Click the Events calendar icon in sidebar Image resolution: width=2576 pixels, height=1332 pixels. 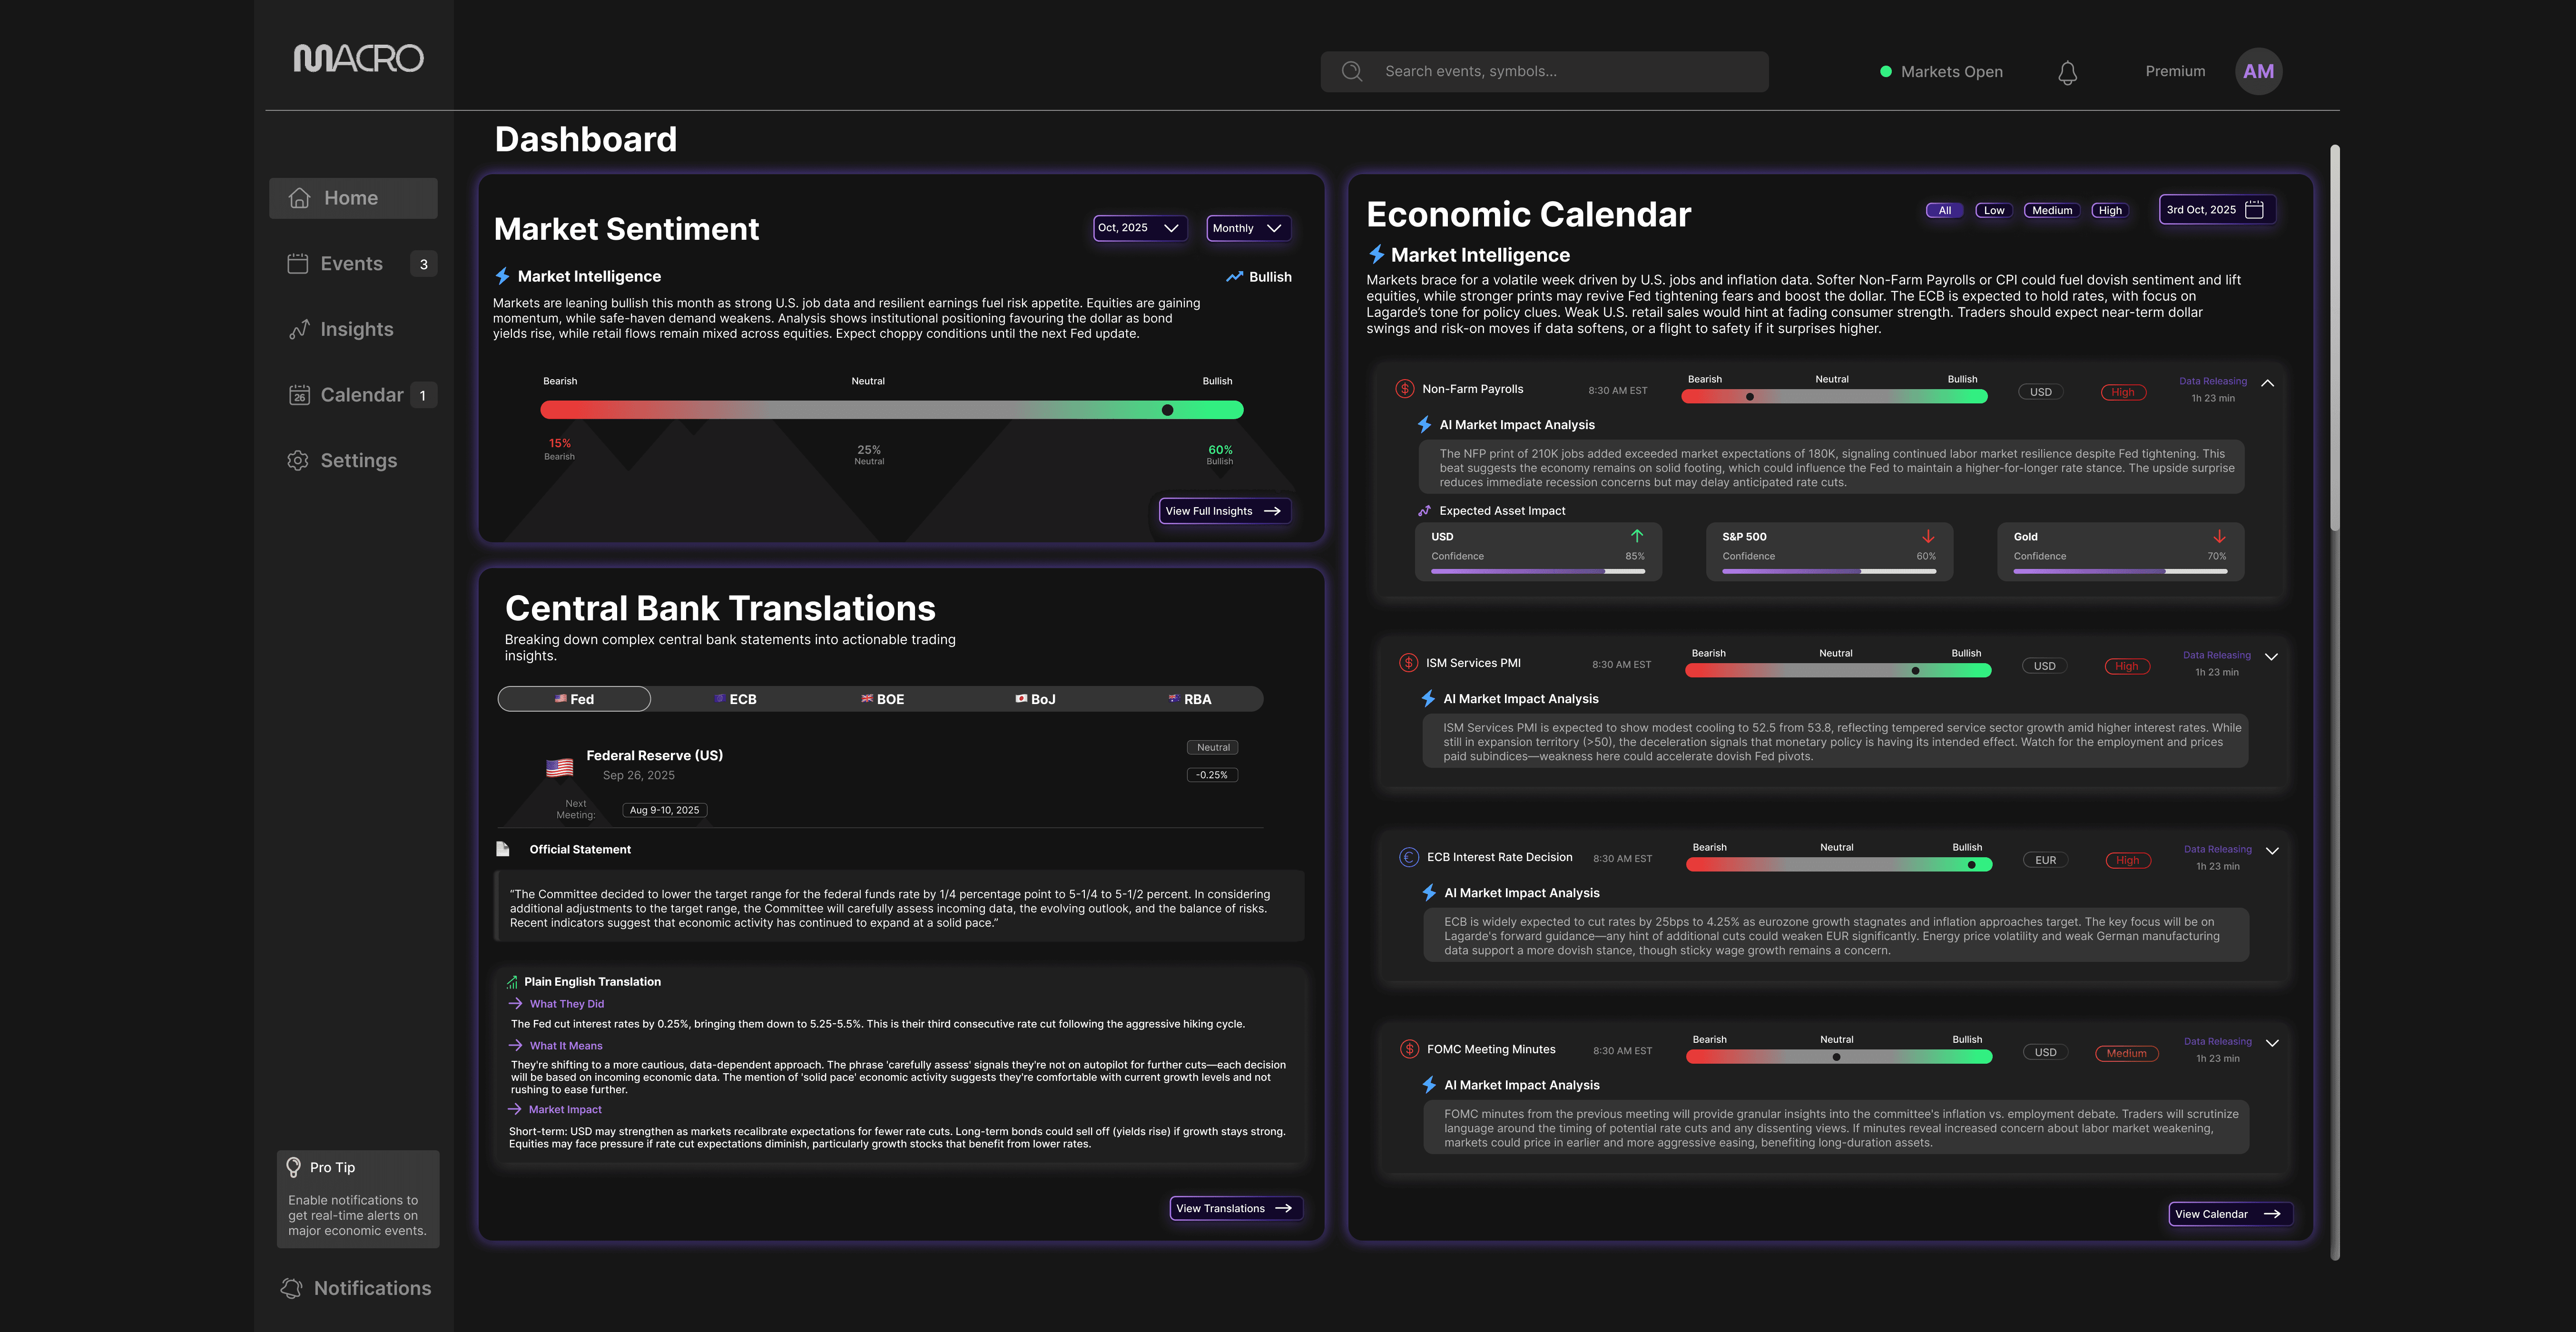pyautogui.click(x=298, y=263)
